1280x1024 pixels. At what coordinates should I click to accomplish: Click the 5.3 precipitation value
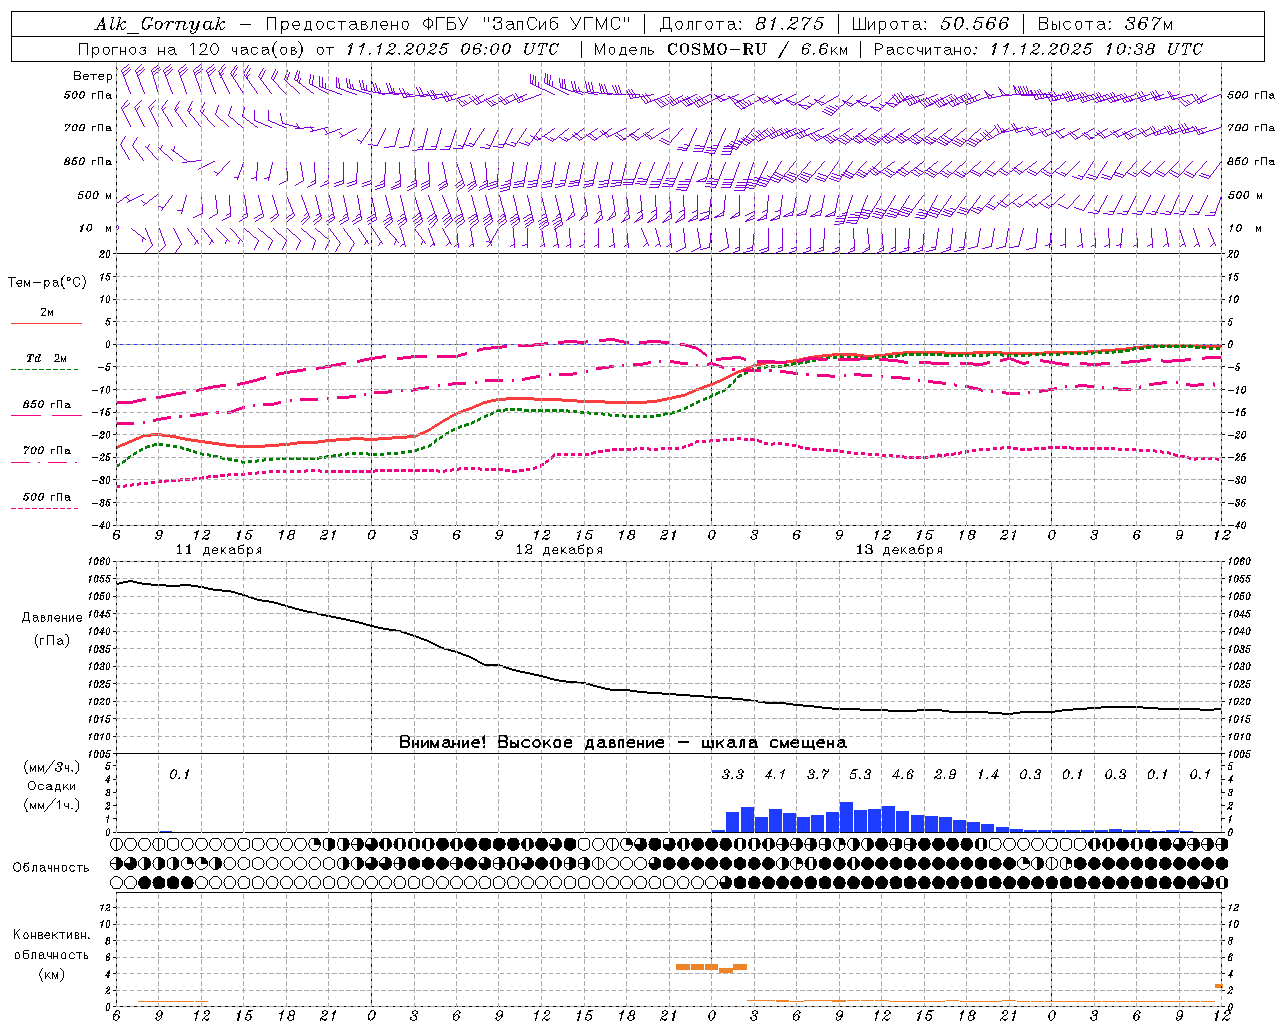click(x=860, y=774)
